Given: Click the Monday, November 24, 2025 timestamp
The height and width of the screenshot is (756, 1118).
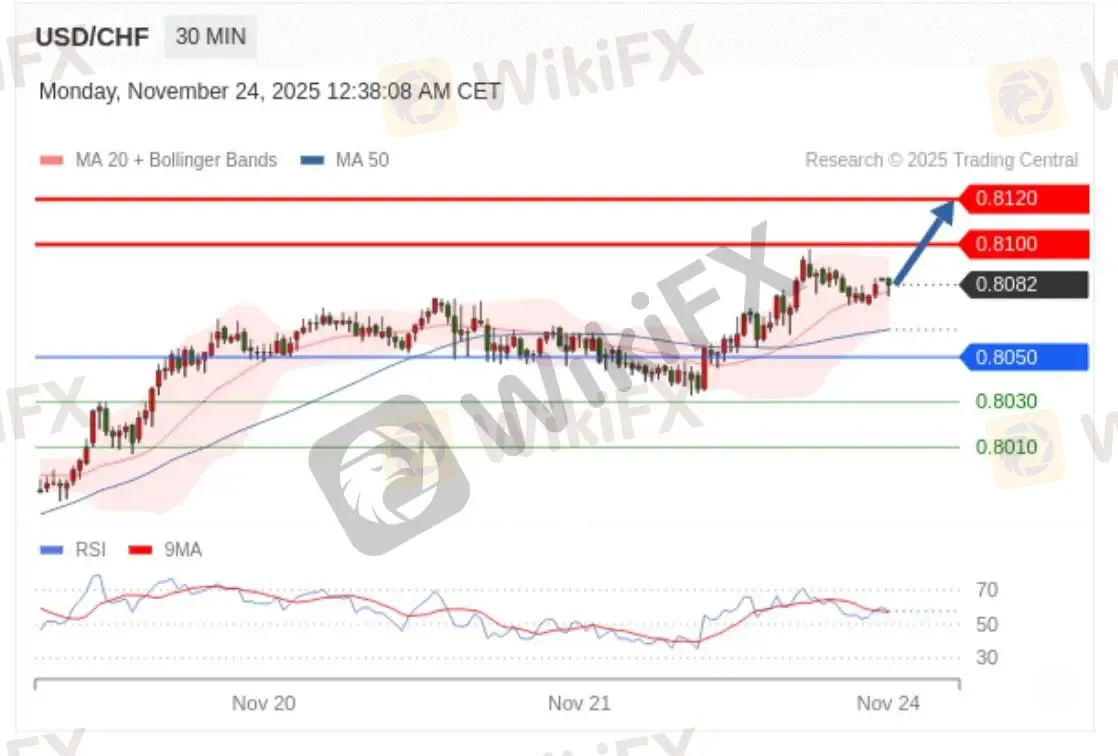Looking at the screenshot, I should coord(270,91).
